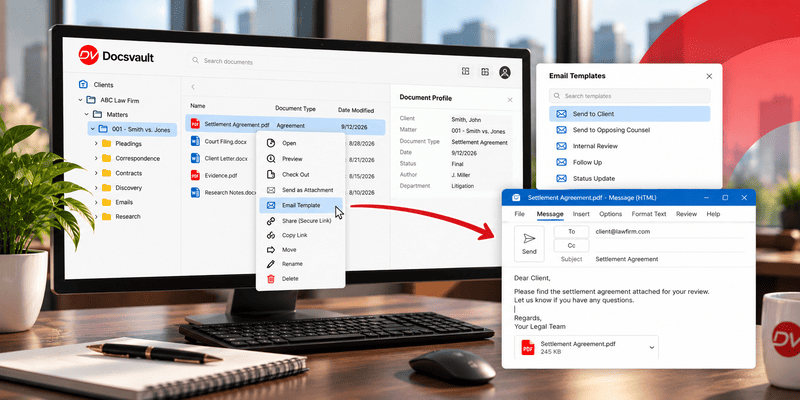
Task: Open the Options tab in message window
Action: [610, 214]
